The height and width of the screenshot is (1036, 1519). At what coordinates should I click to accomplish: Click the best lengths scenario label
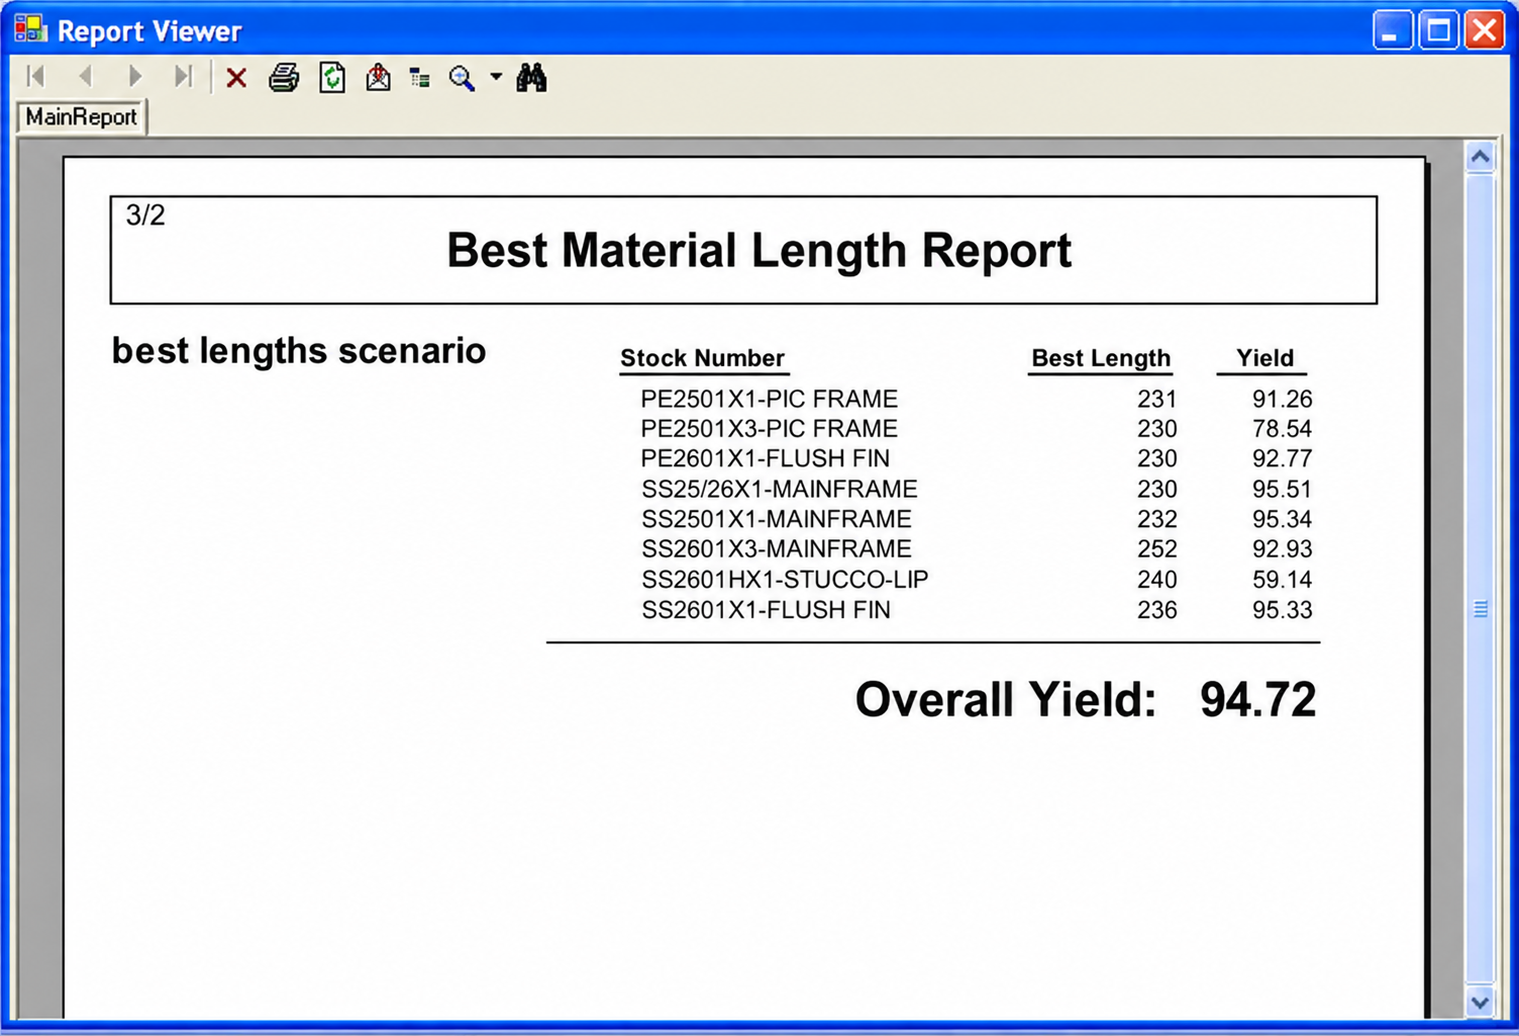pos(299,351)
